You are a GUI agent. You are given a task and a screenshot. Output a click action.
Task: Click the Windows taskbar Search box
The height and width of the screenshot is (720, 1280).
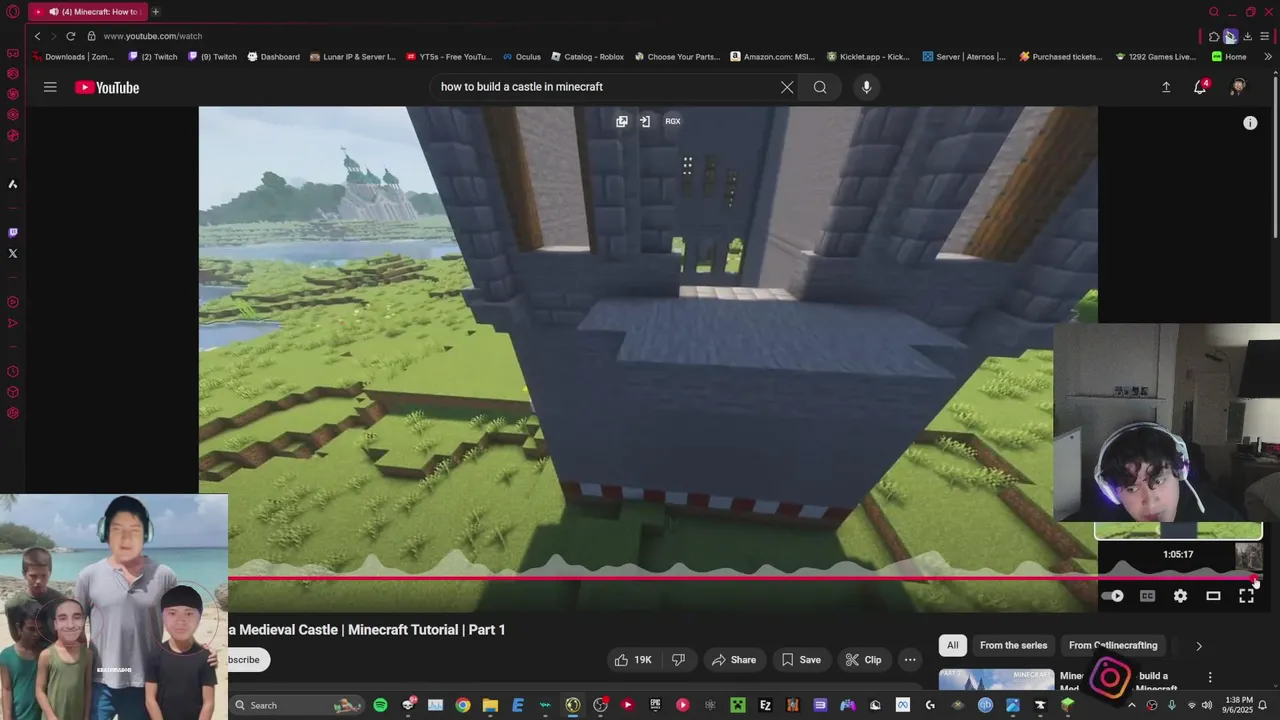295,705
